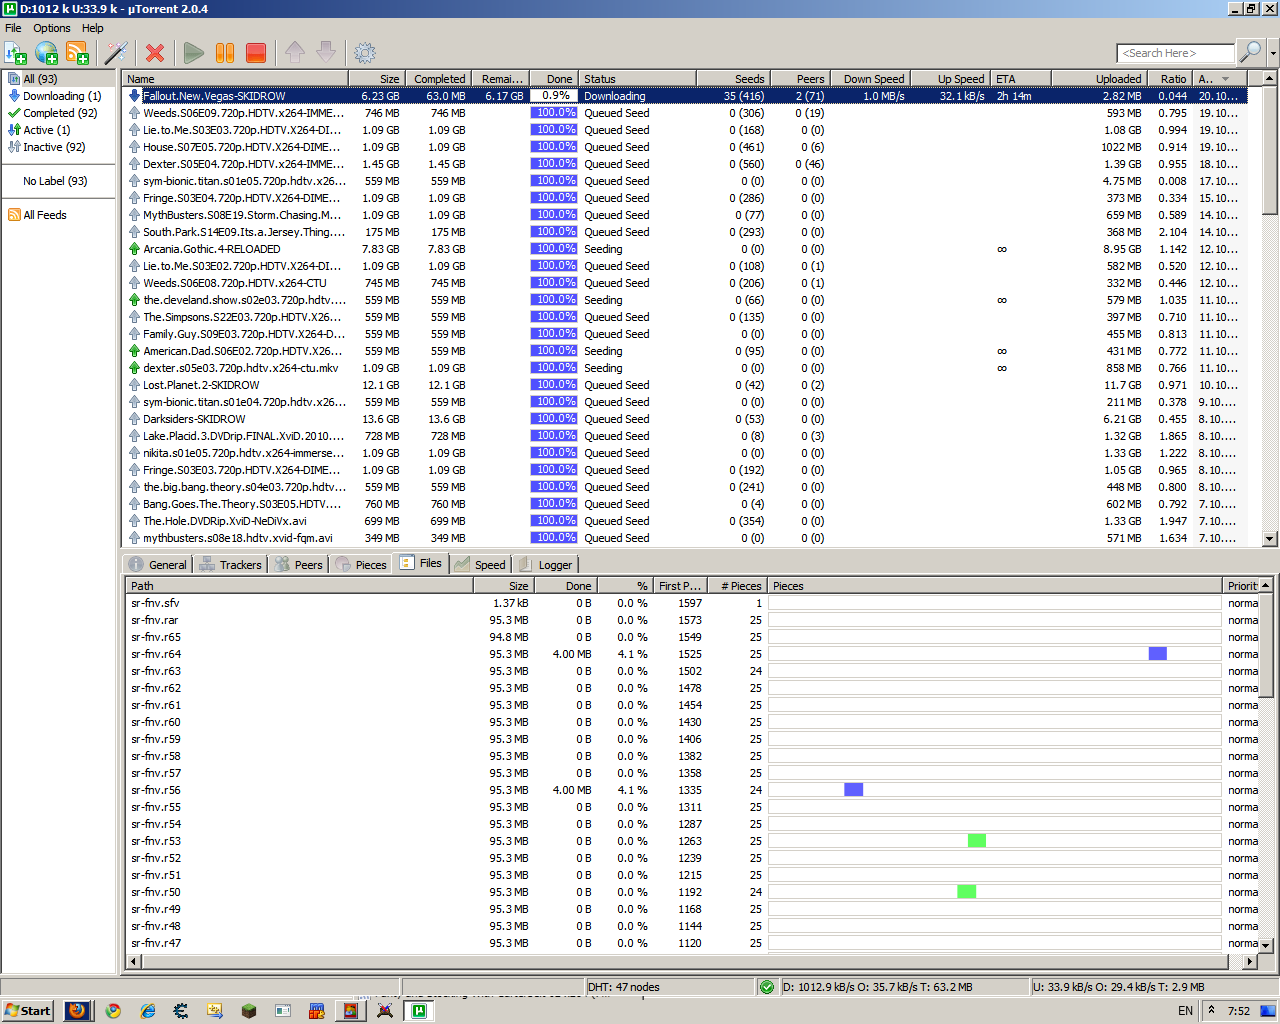
Task: Click the red X Remove torrent icon
Action: point(155,53)
